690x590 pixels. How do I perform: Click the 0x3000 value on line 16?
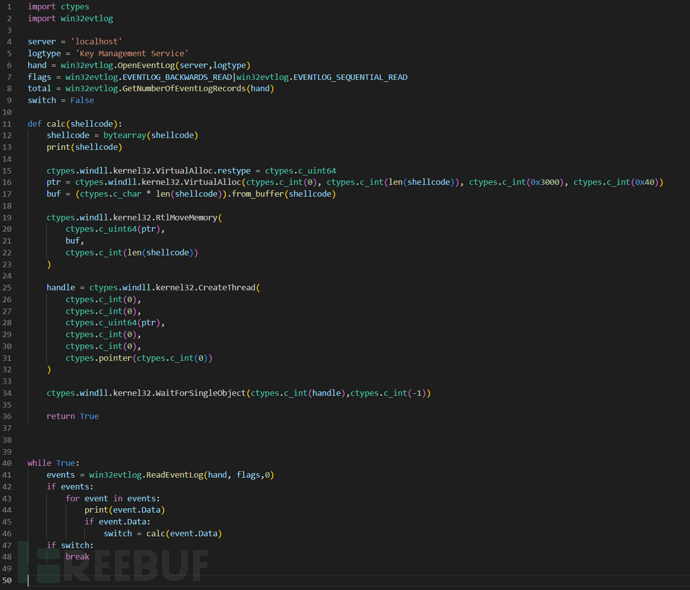tap(545, 182)
